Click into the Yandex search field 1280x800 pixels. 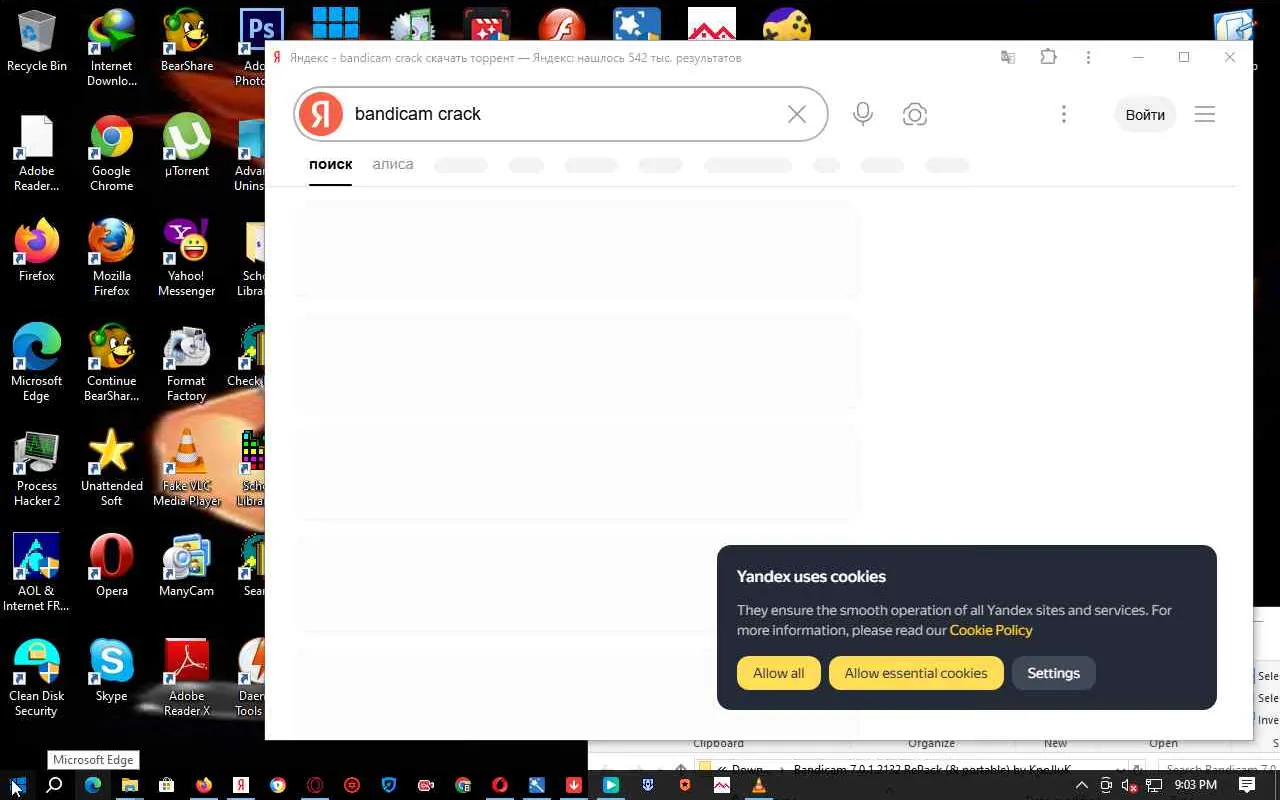(x=561, y=114)
